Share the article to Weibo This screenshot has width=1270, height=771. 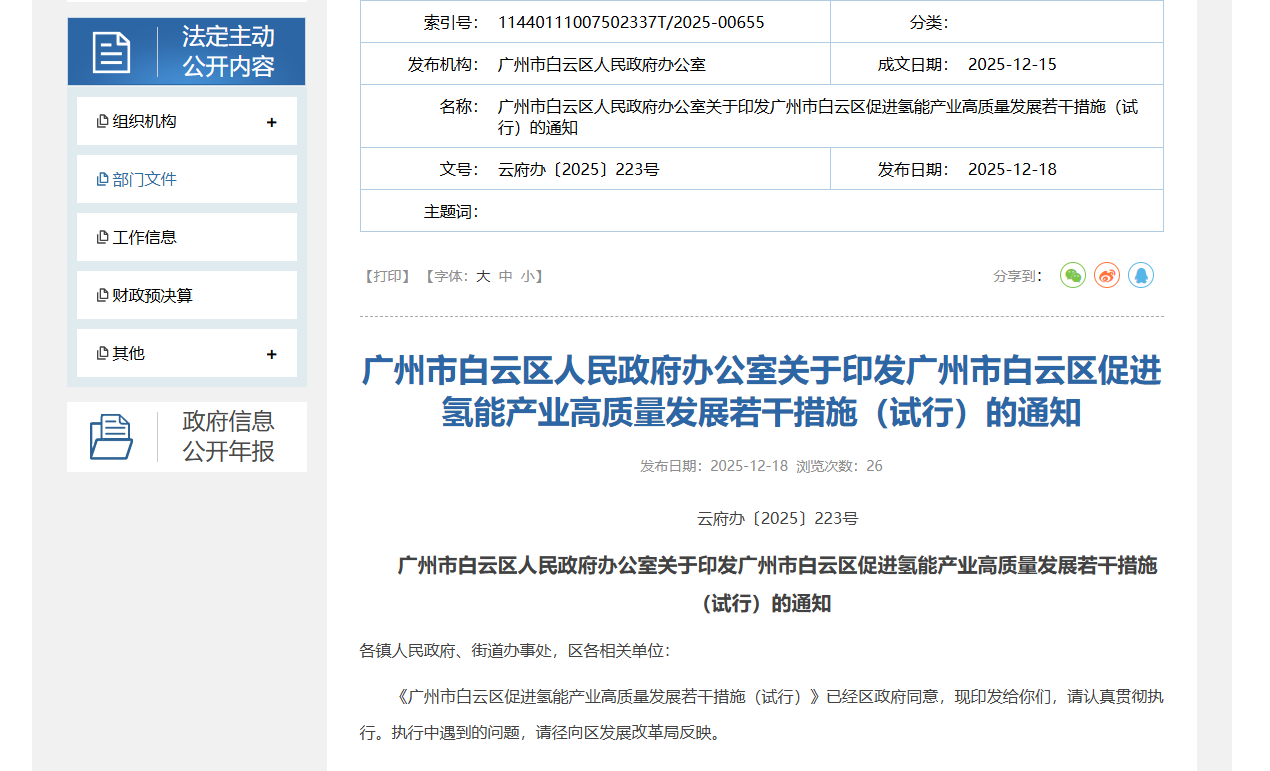[x=1106, y=275]
